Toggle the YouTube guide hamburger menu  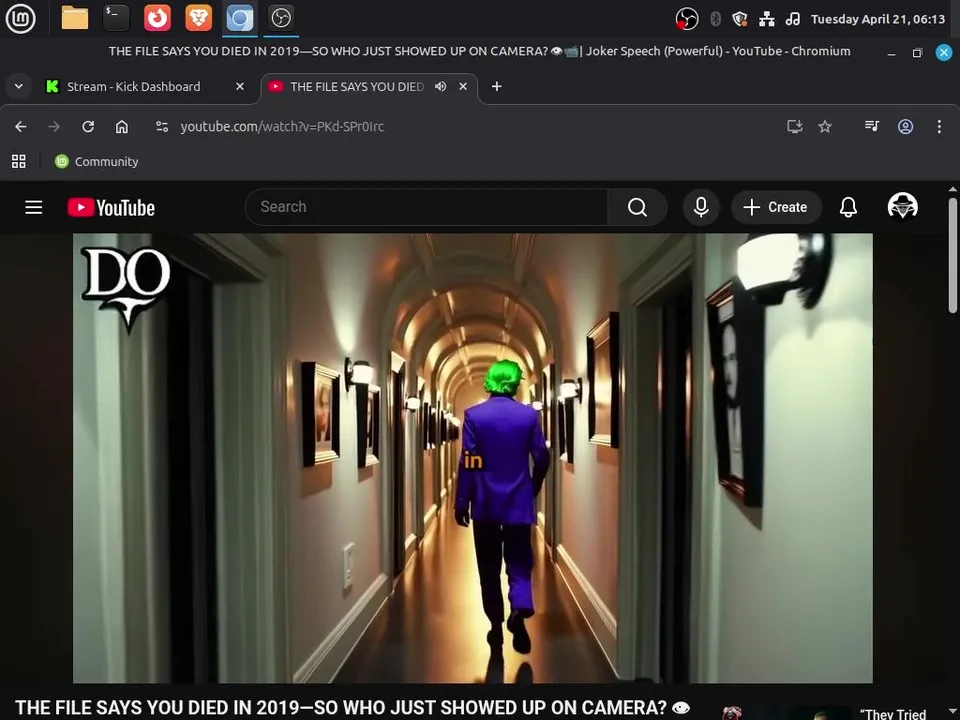pos(34,207)
